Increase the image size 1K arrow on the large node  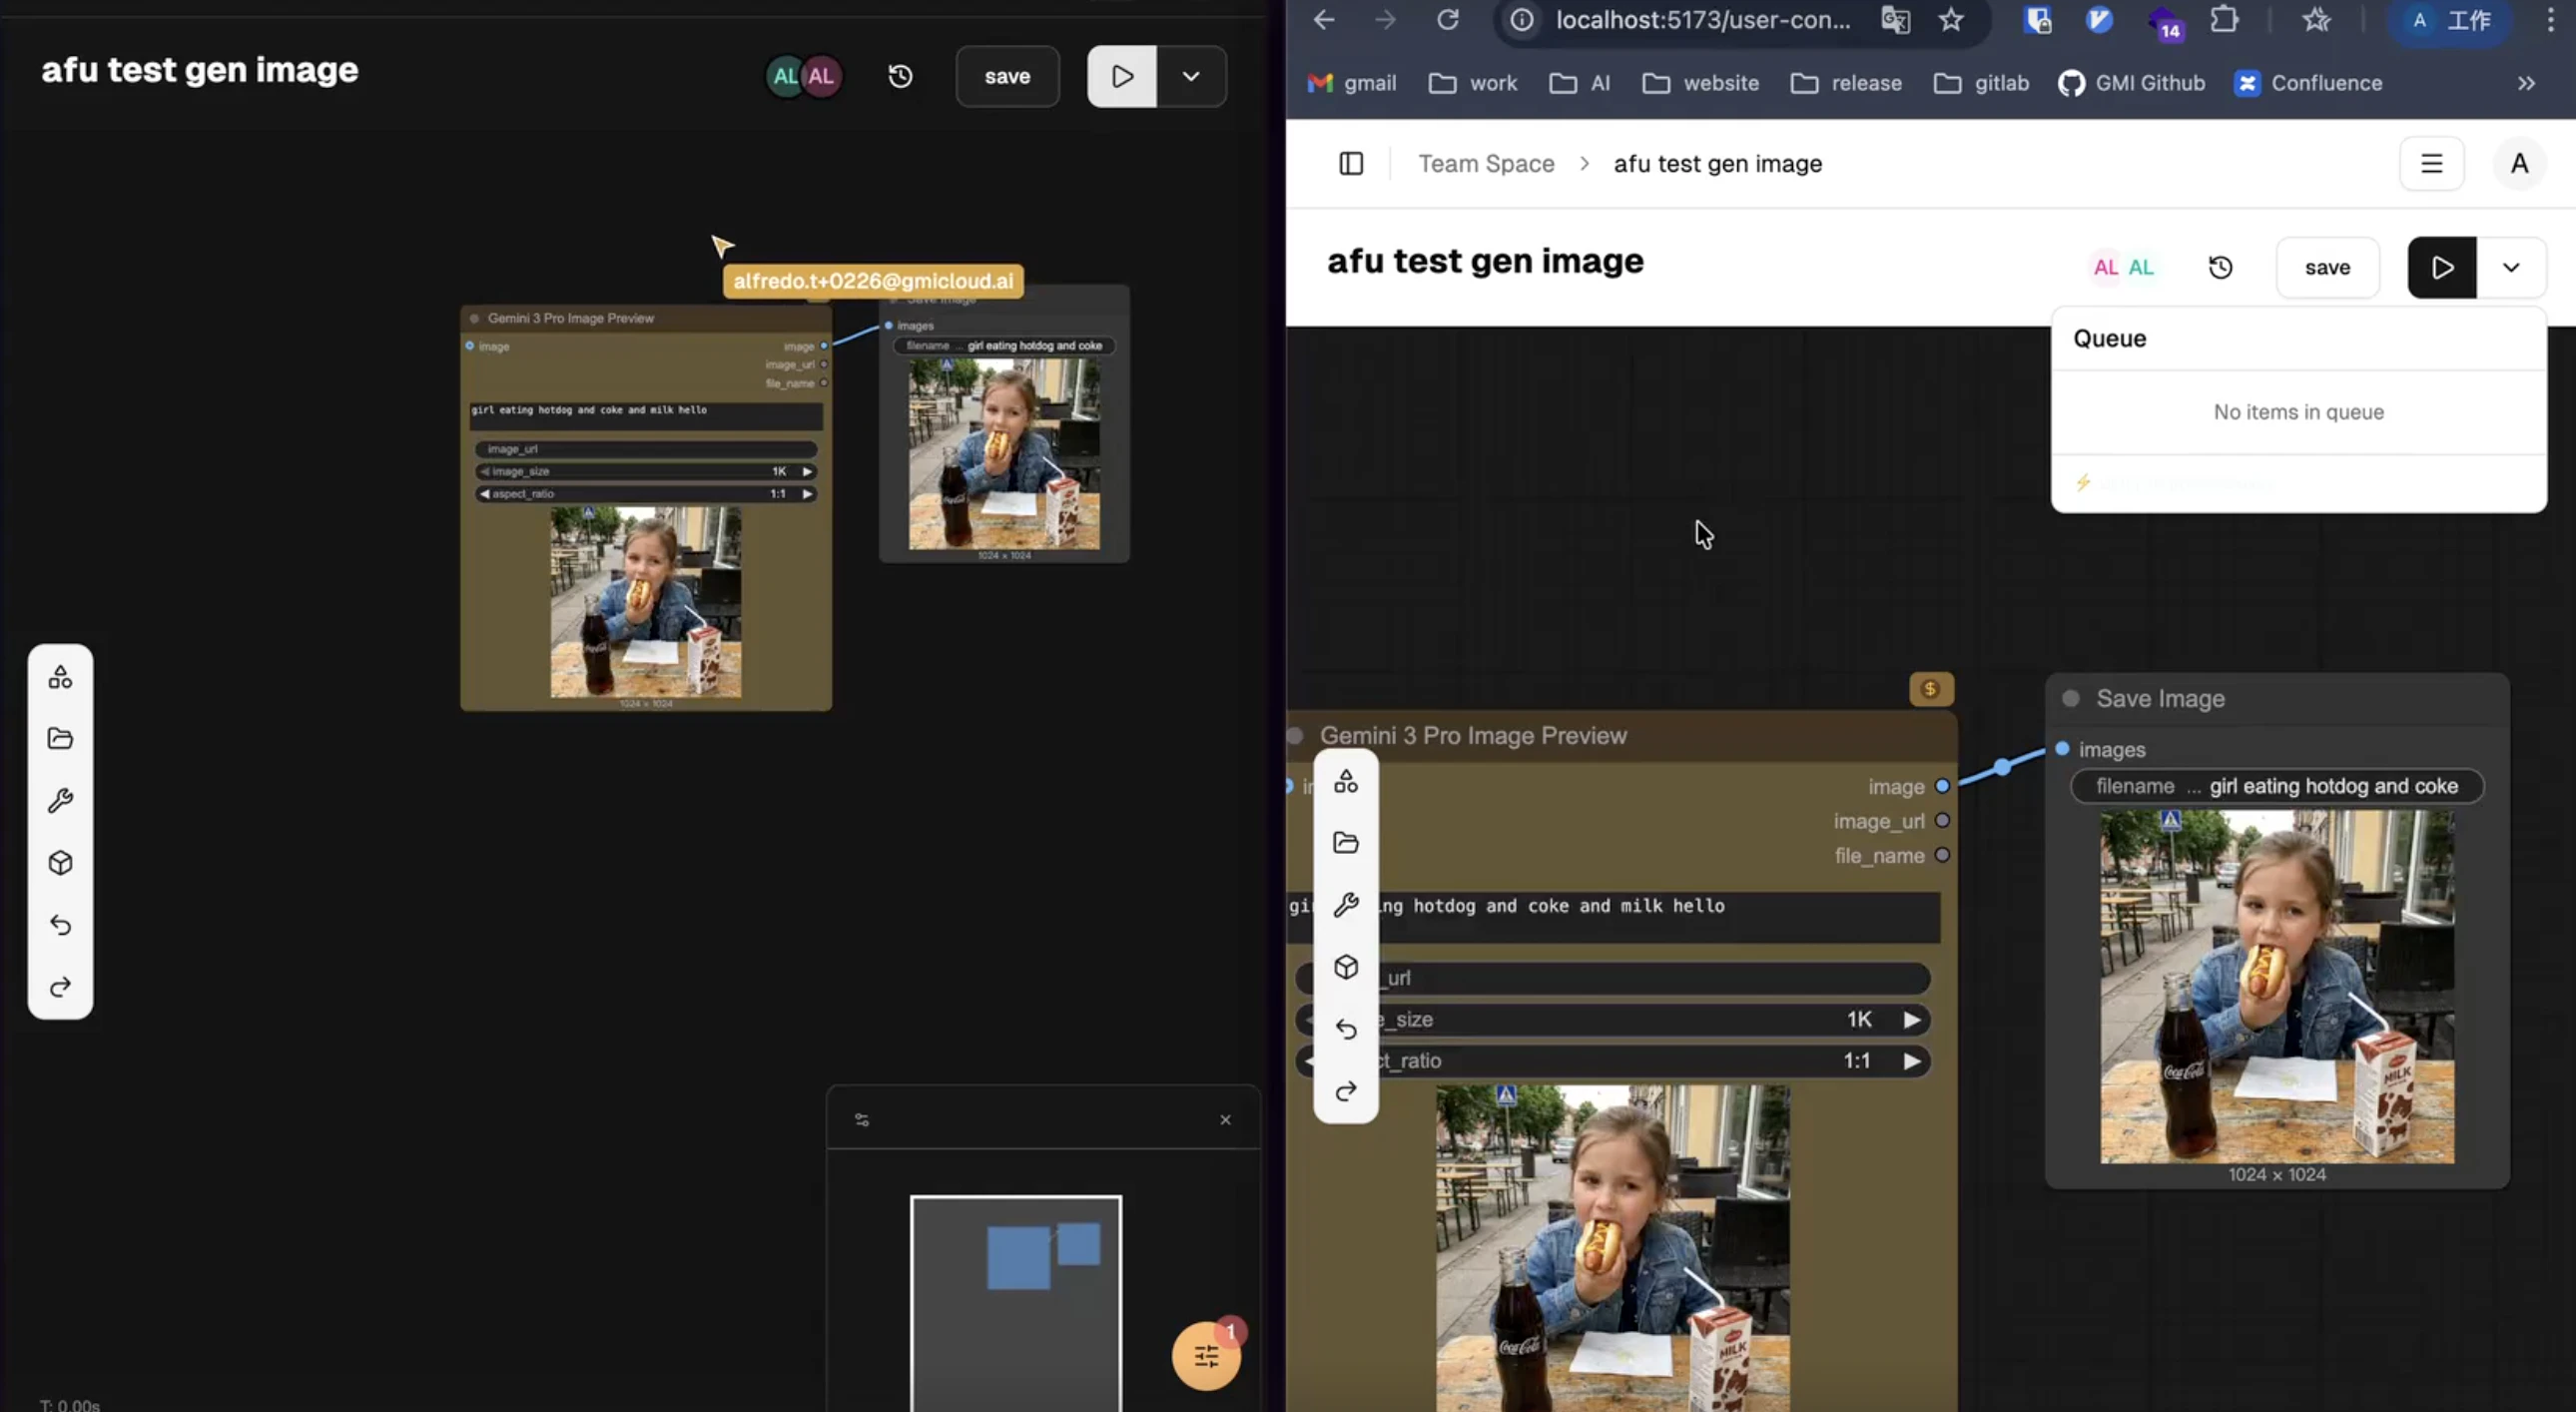tap(1911, 1019)
